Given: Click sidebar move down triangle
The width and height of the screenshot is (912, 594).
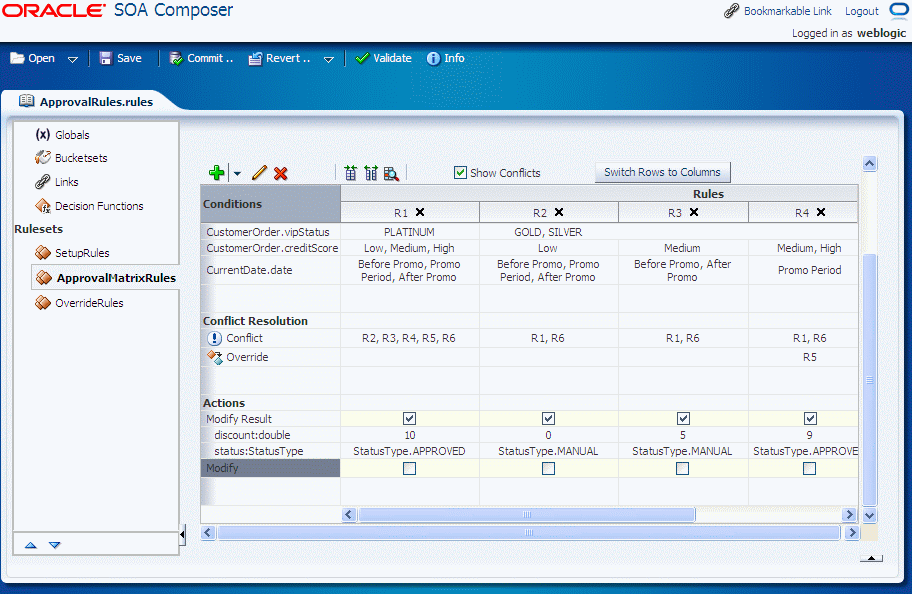Looking at the screenshot, I should tap(55, 545).
